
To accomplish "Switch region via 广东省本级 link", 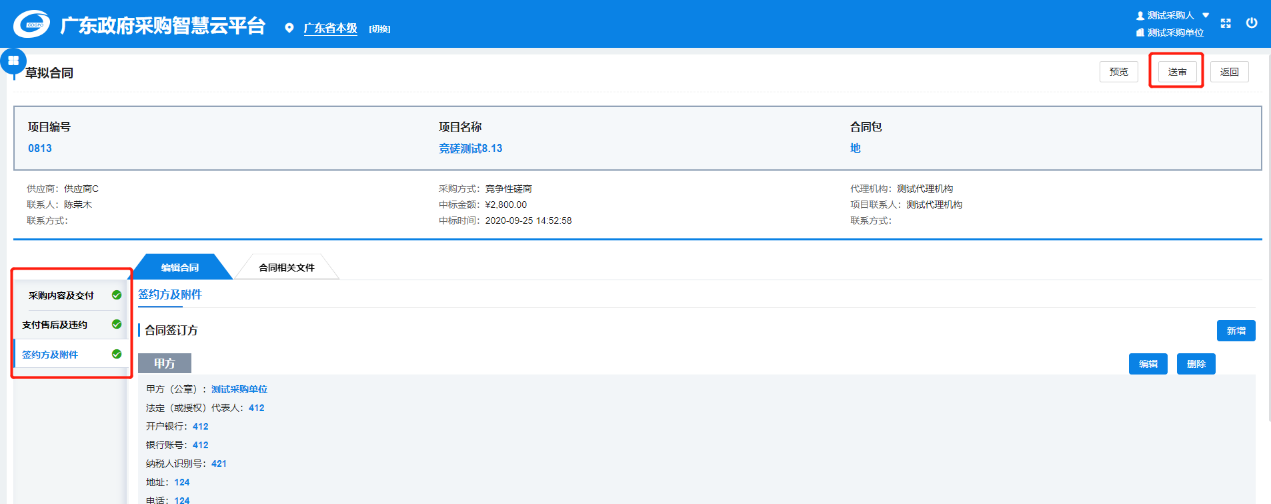I will [x=330, y=28].
